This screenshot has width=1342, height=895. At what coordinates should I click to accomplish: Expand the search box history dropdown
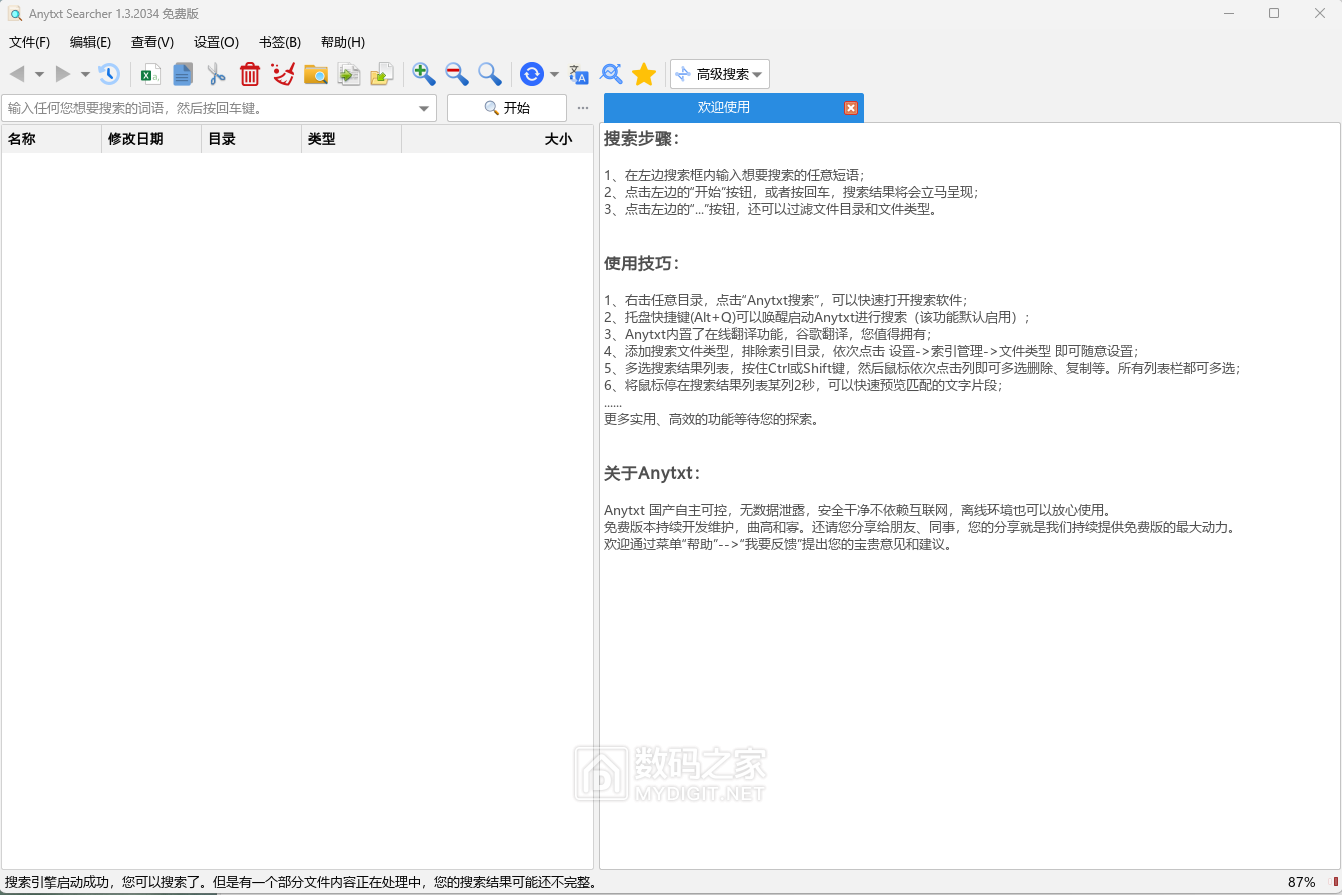click(x=424, y=108)
